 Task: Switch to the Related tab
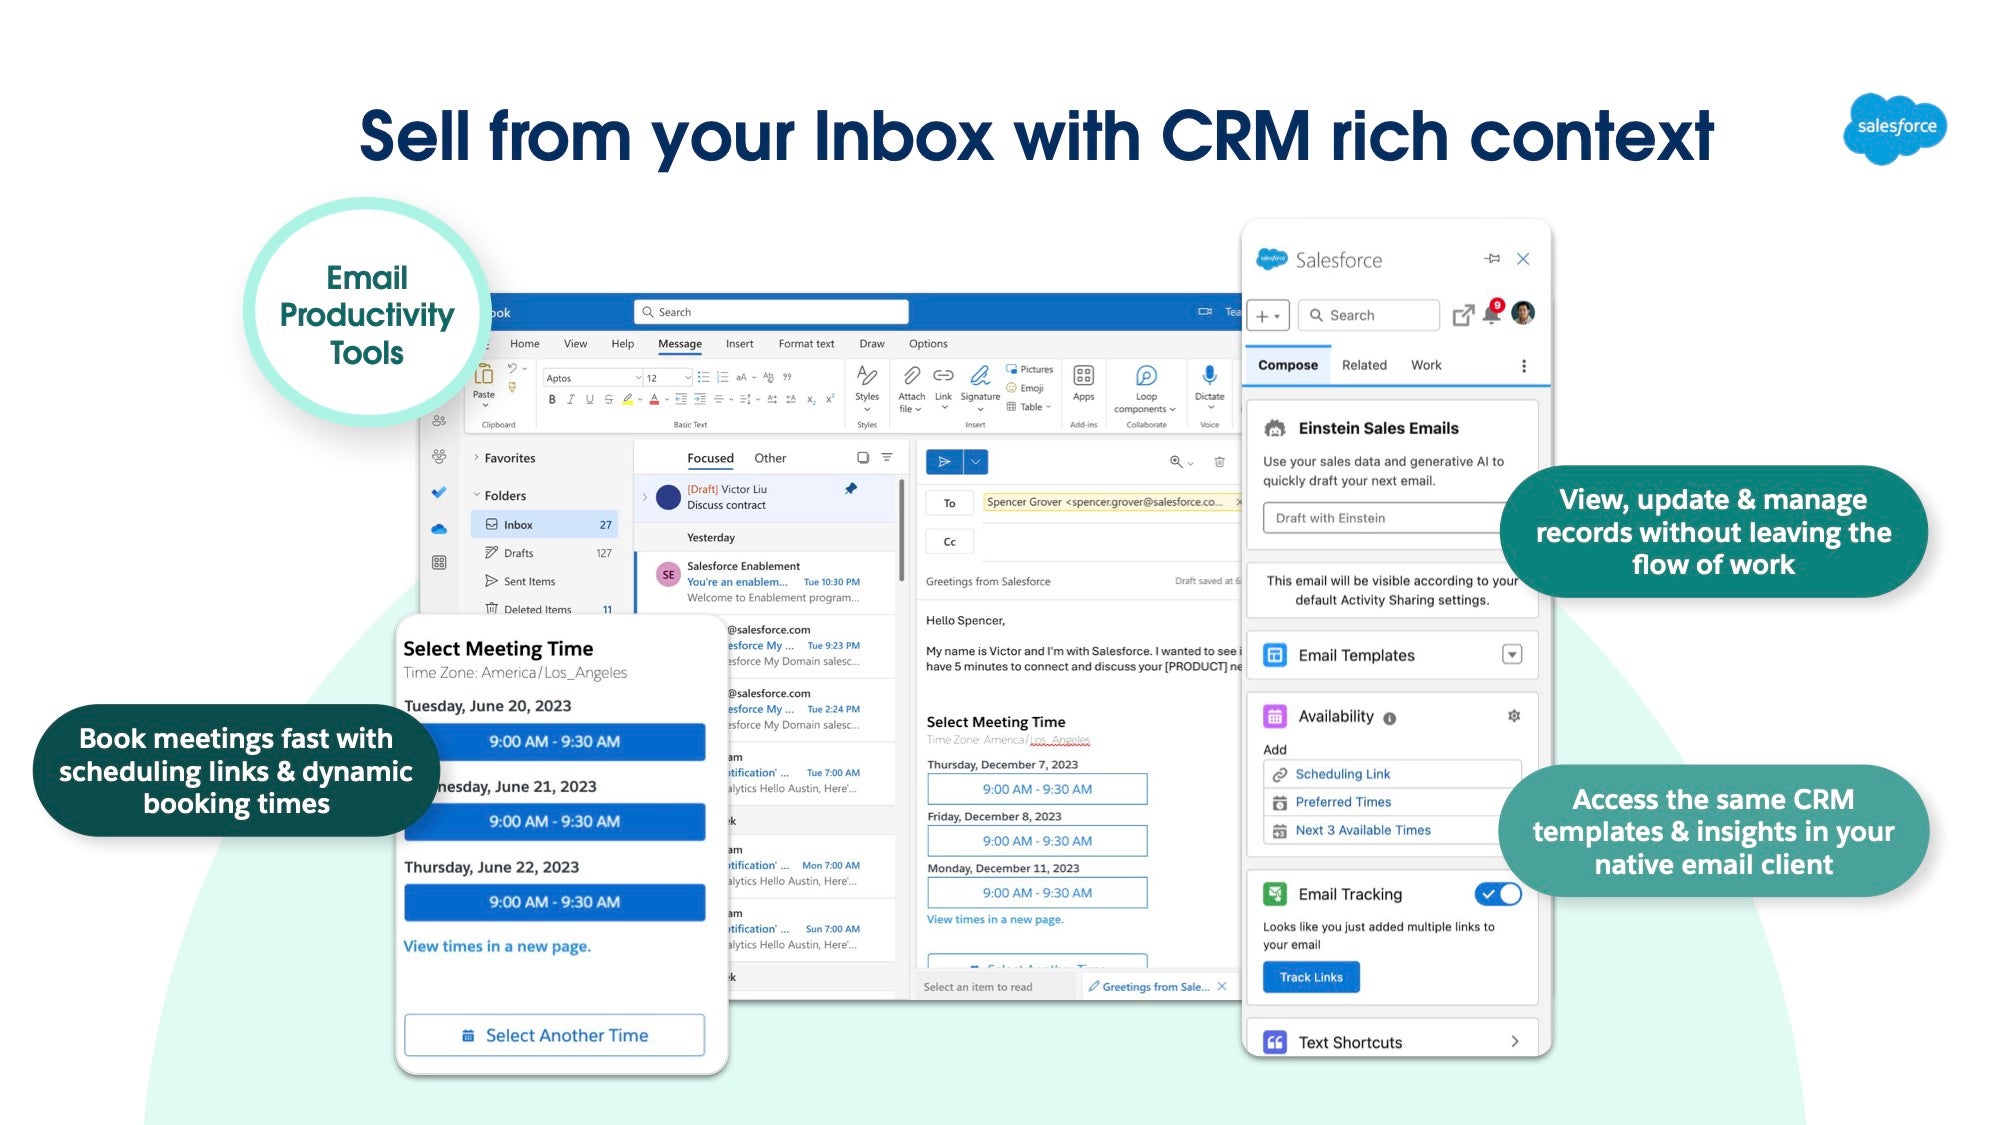1363,365
